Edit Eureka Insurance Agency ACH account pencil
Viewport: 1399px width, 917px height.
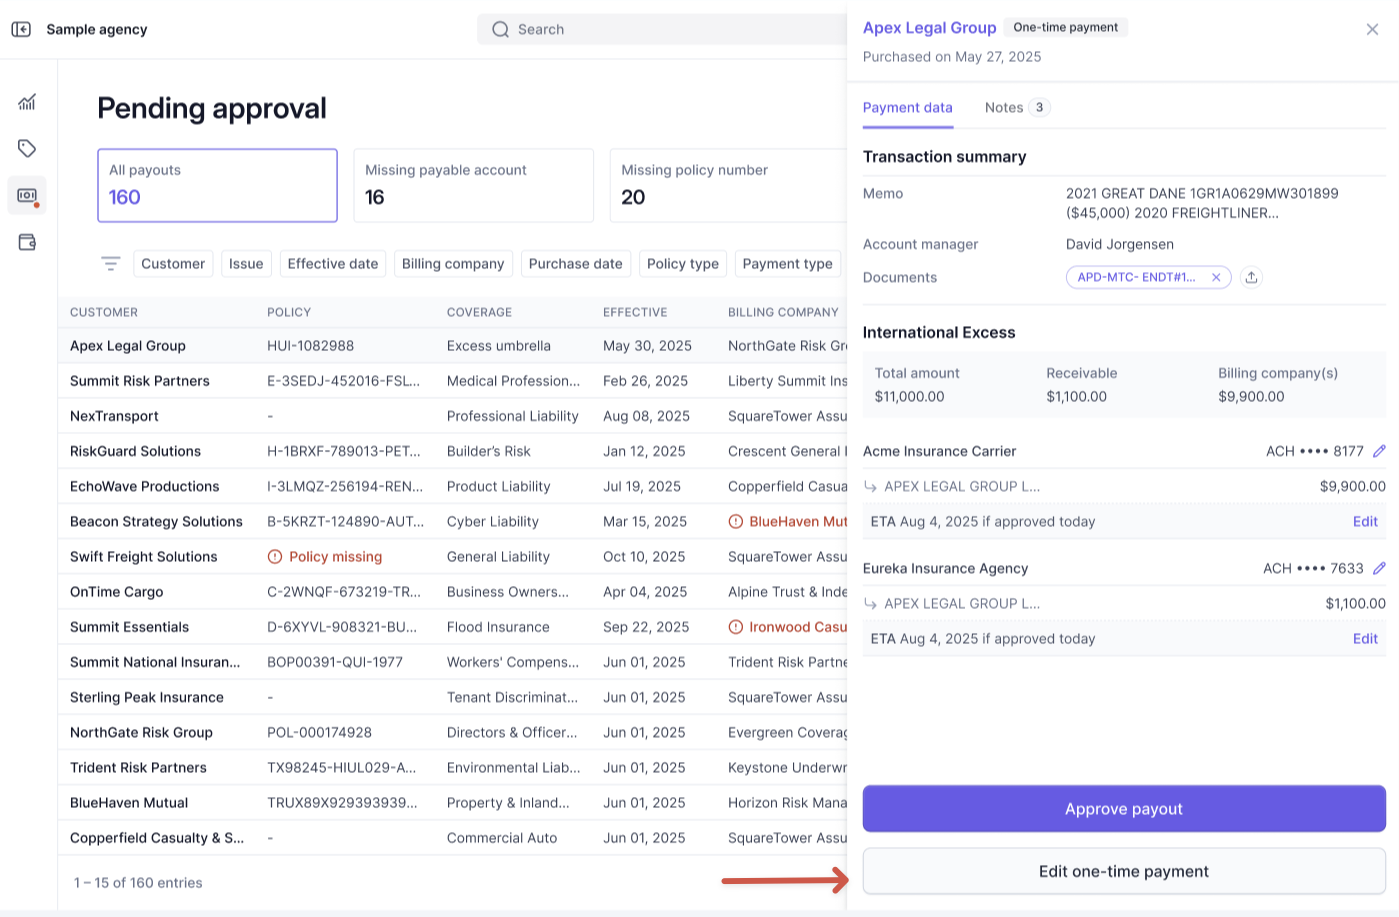pos(1379,568)
